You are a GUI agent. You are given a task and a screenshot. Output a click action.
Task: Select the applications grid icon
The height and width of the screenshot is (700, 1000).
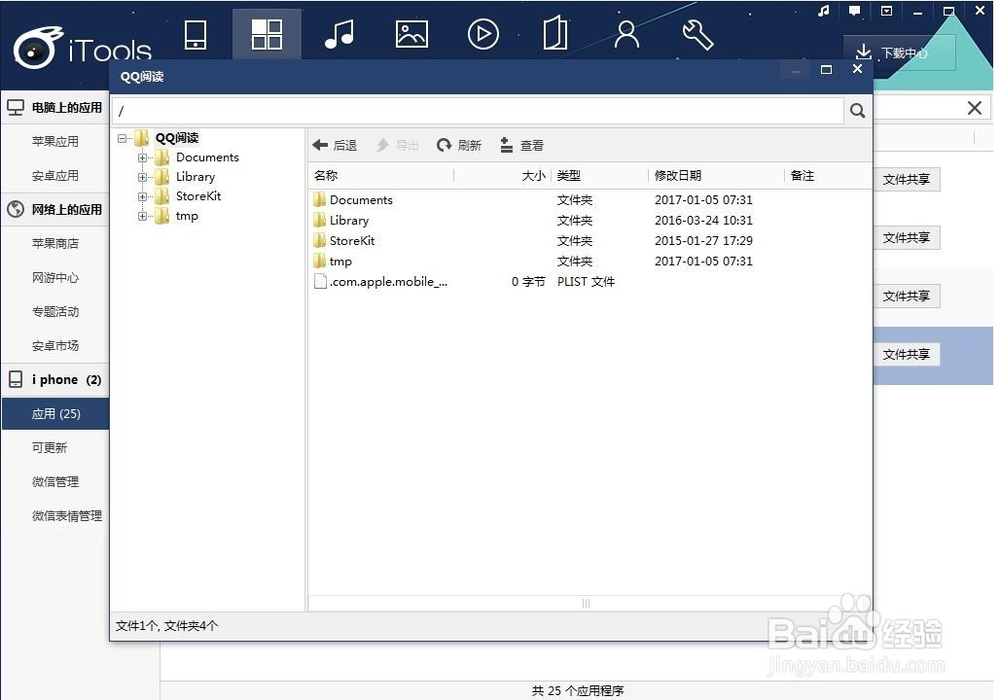[267, 34]
